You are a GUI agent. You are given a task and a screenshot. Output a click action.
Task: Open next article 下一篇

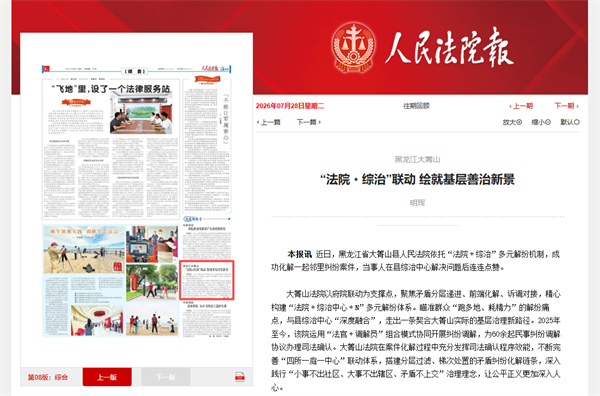point(309,122)
